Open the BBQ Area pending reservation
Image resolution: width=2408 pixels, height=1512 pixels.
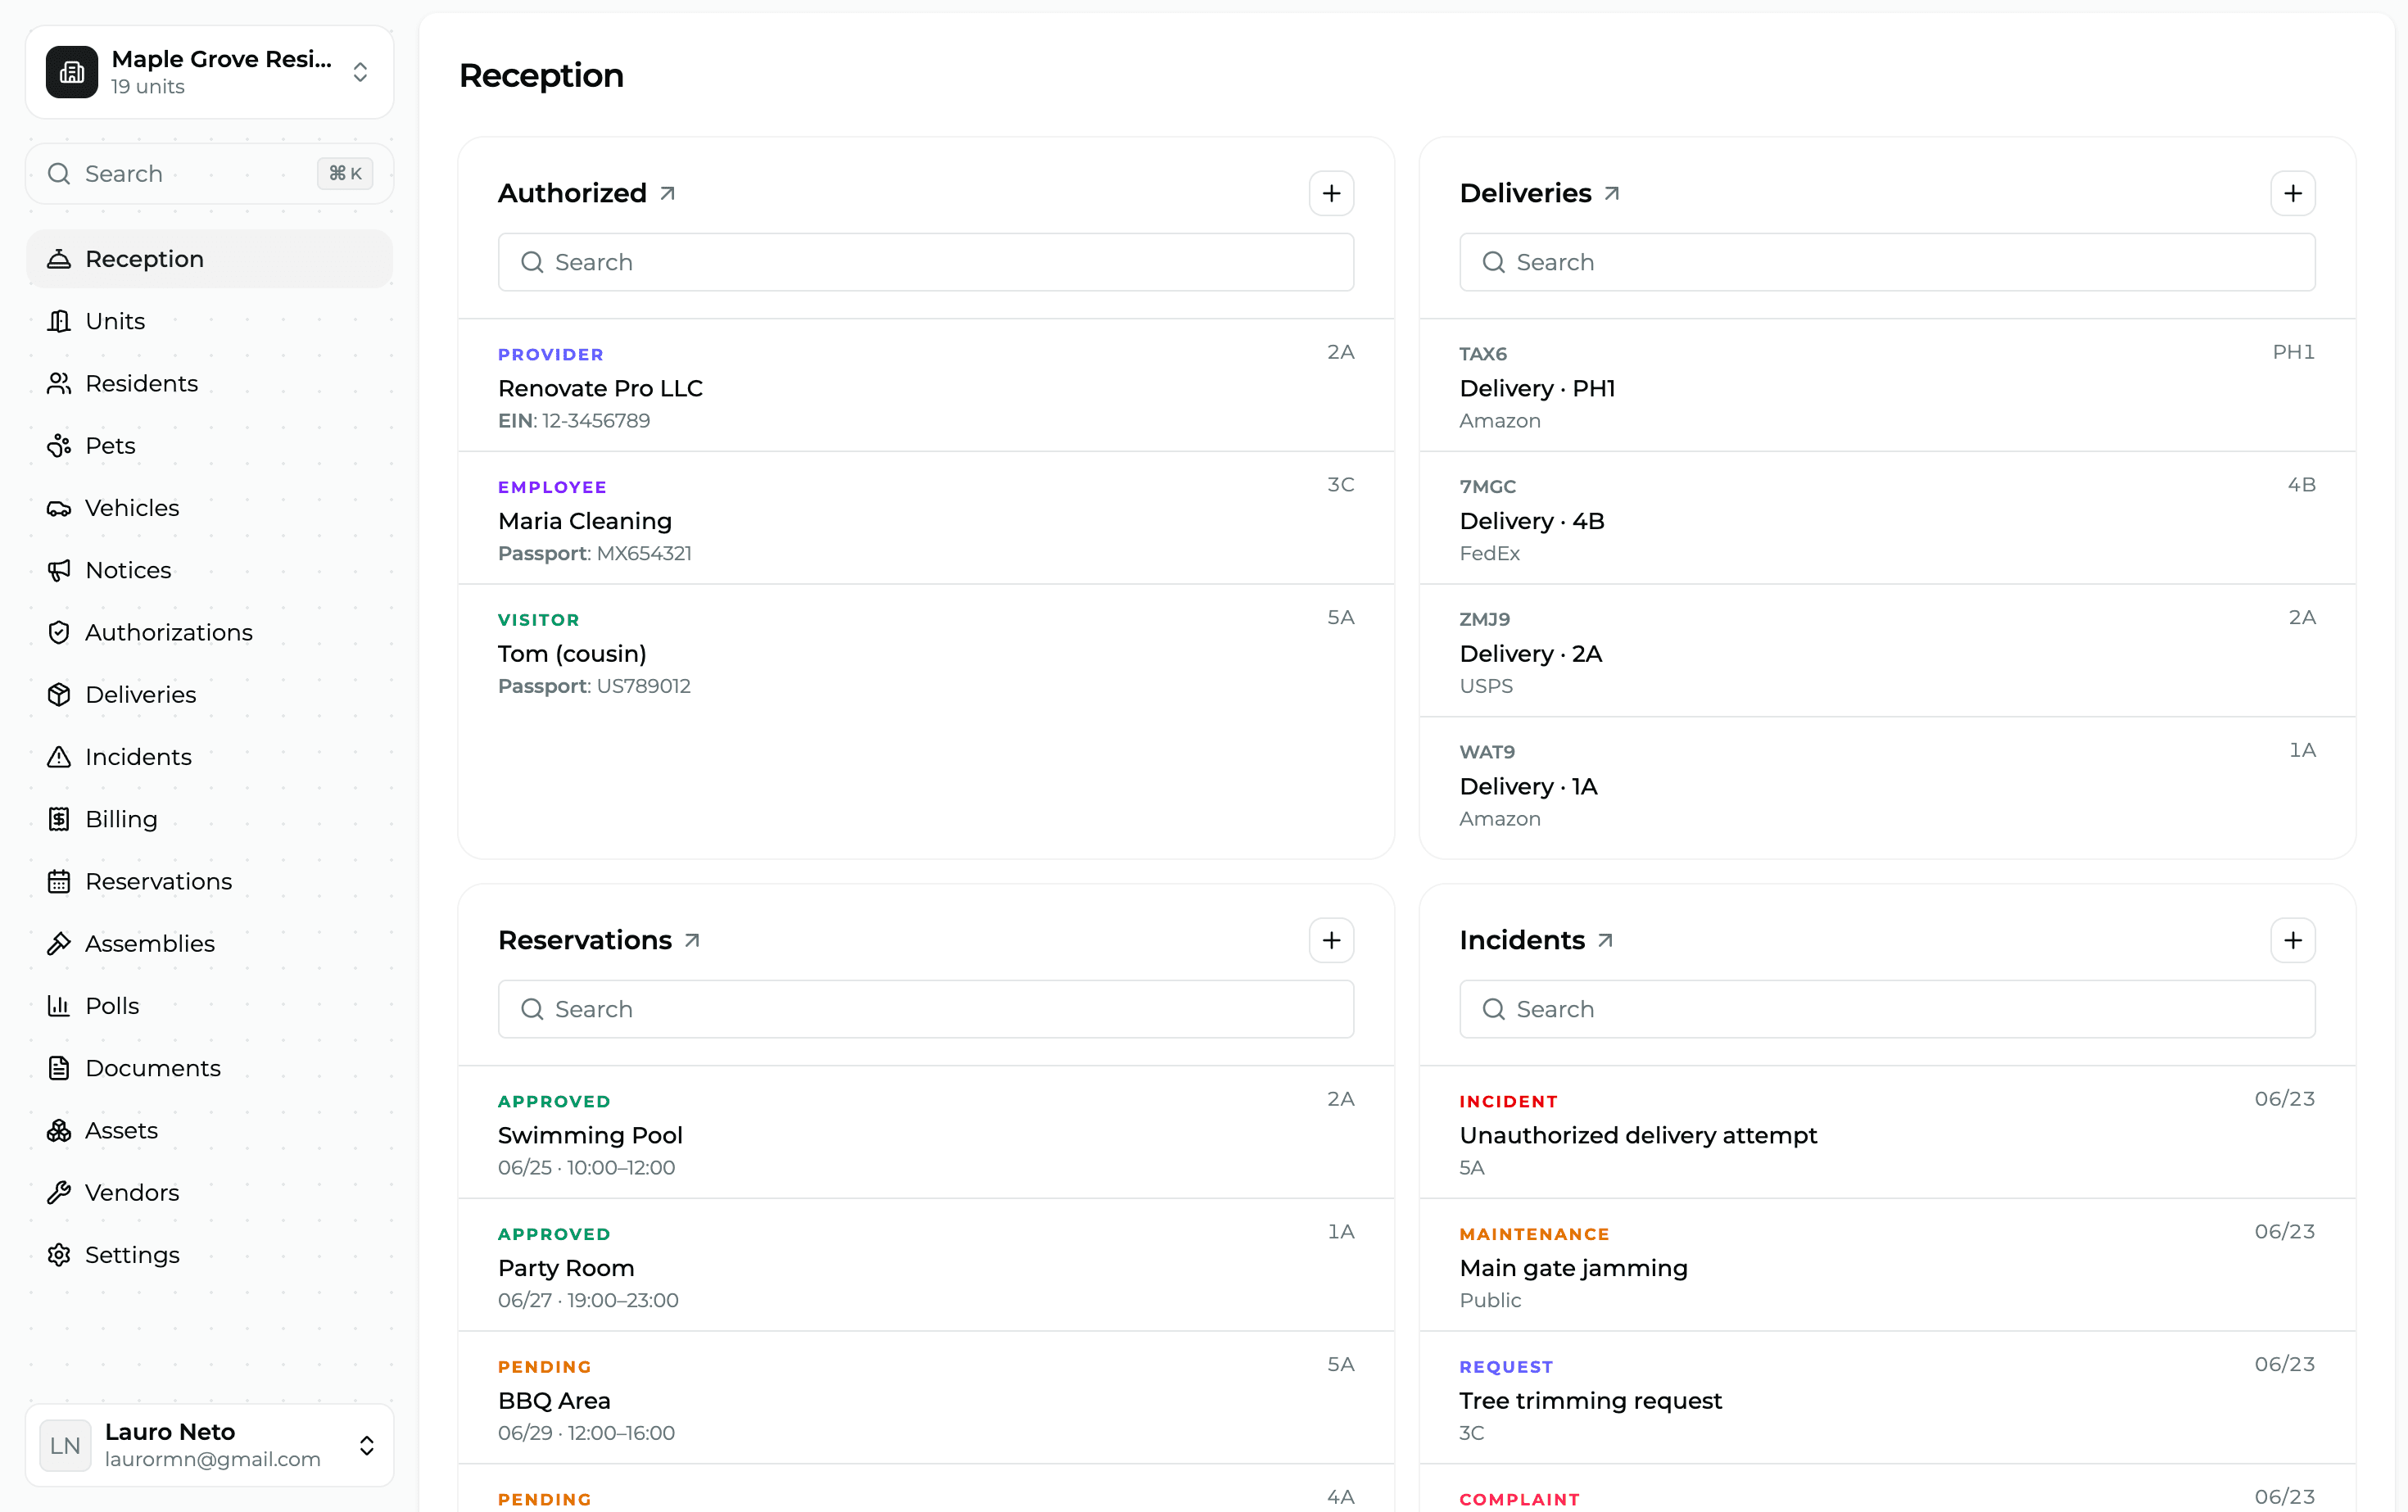tap(926, 1398)
